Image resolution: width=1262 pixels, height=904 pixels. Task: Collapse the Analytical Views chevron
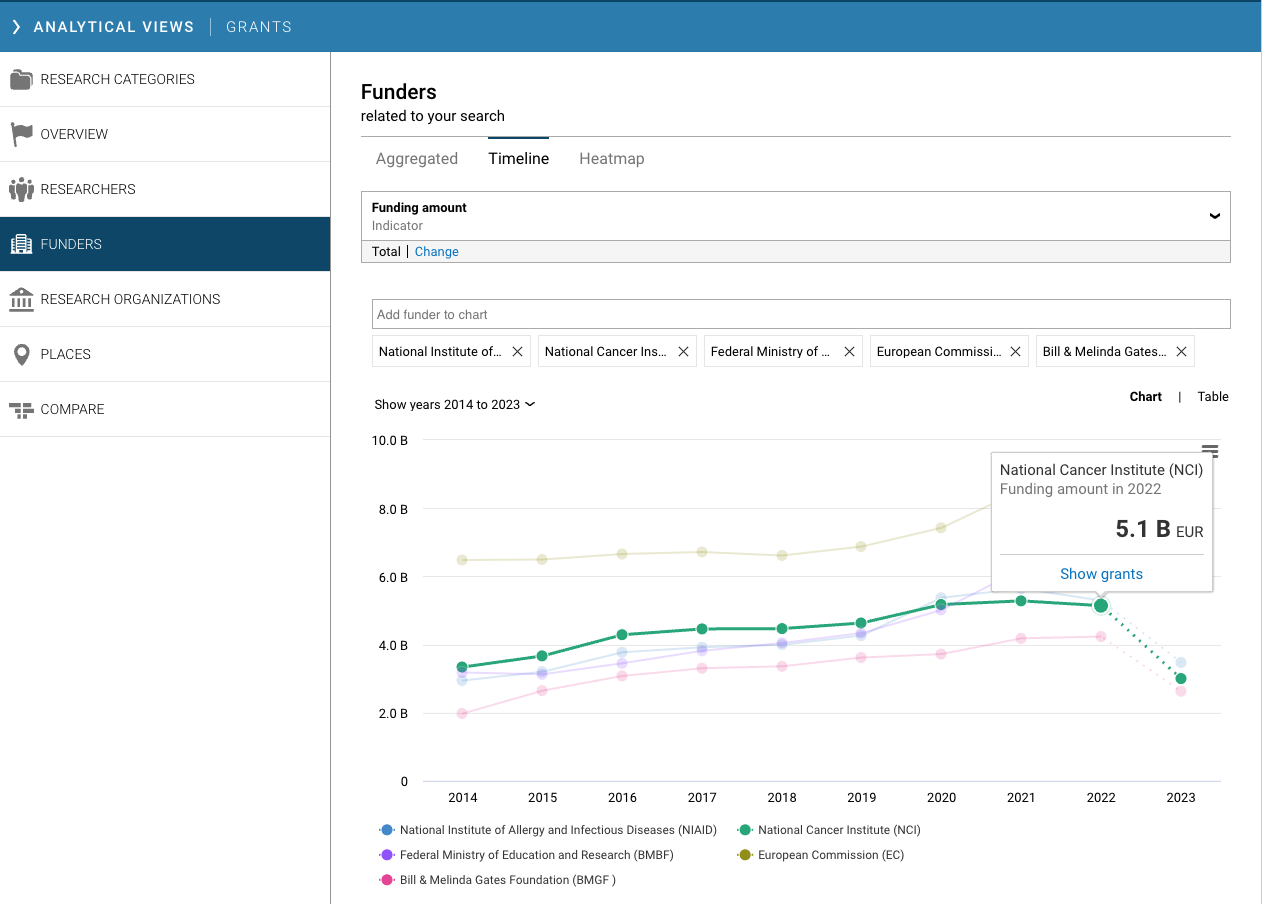pos(16,27)
